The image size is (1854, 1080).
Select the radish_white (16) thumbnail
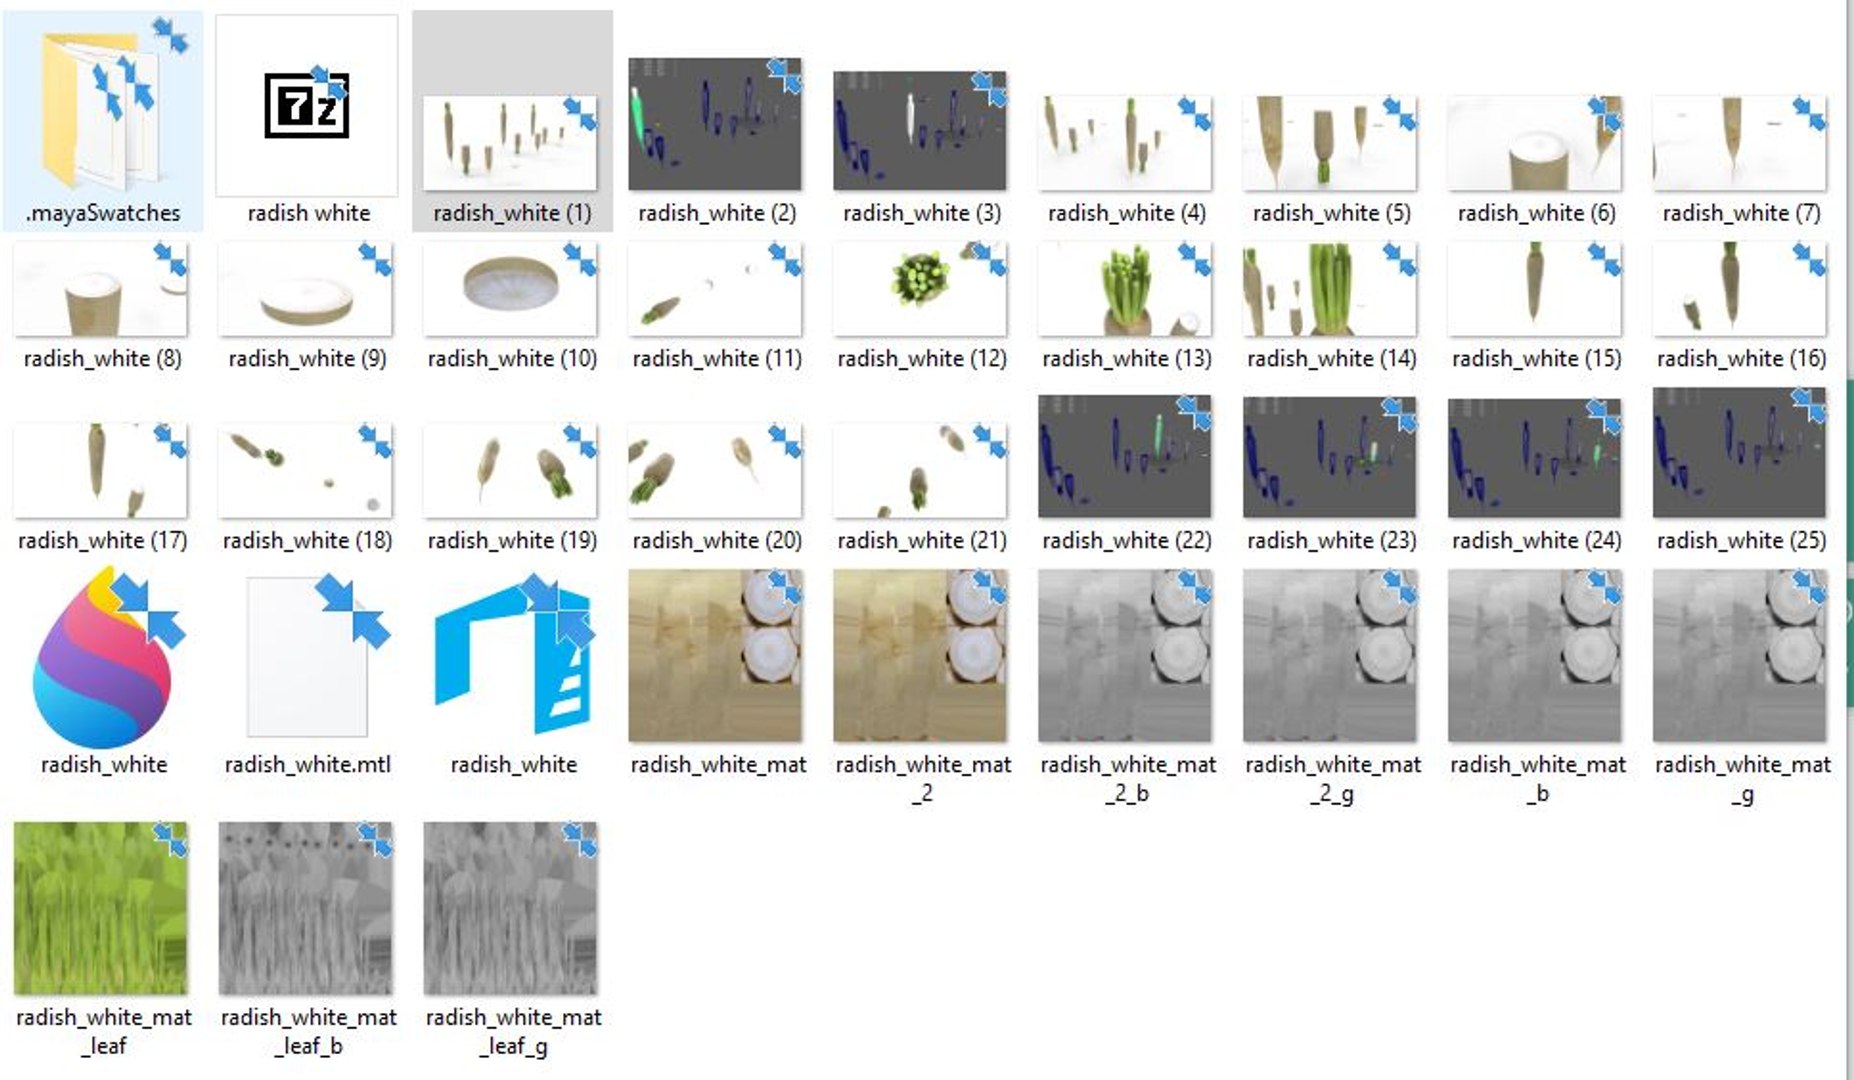click(x=1740, y=289)
